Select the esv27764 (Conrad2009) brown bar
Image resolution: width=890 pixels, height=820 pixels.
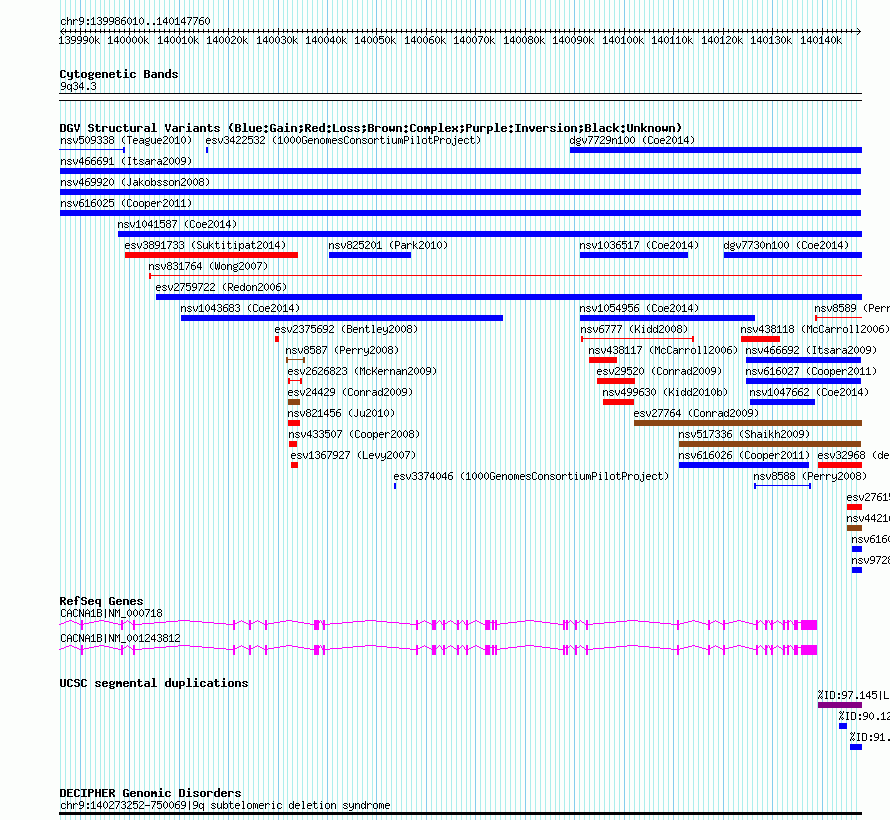click(748, 423)
